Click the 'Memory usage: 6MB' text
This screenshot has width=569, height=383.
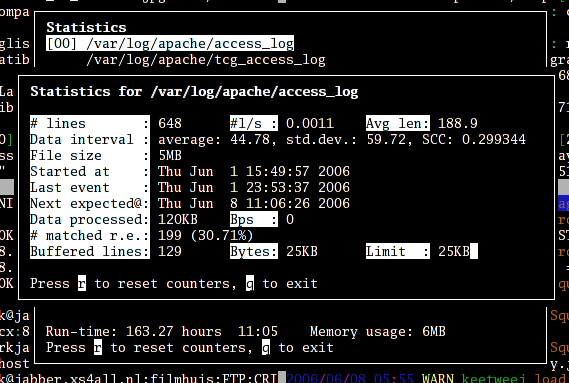[378, 331]
